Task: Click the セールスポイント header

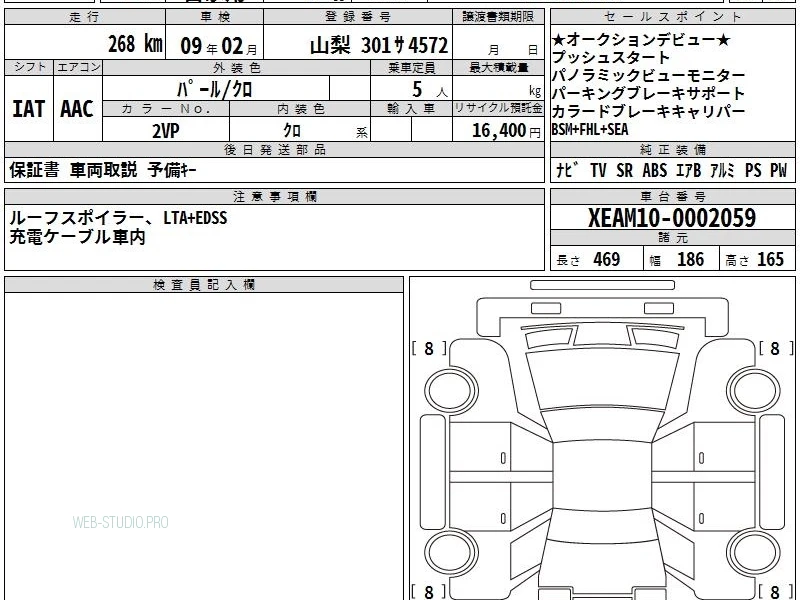Action: 672,17
